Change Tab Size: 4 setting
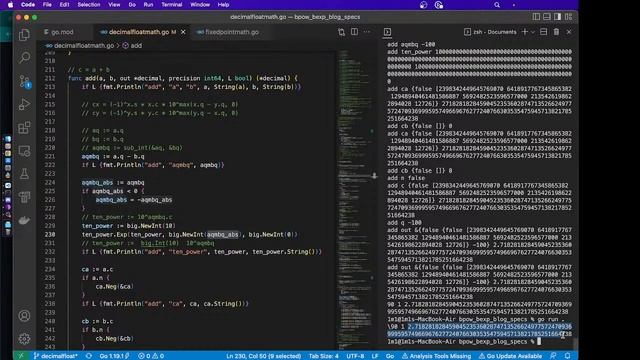The image size is (640, 360). [x=323, y=356]
